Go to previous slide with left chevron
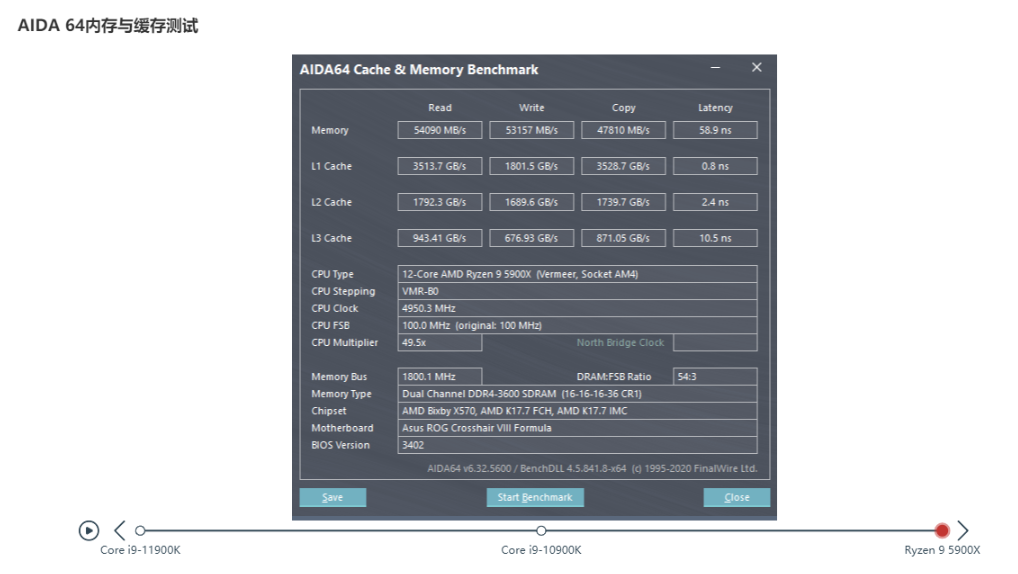The image size is (1018, 574). coord(119,530)
